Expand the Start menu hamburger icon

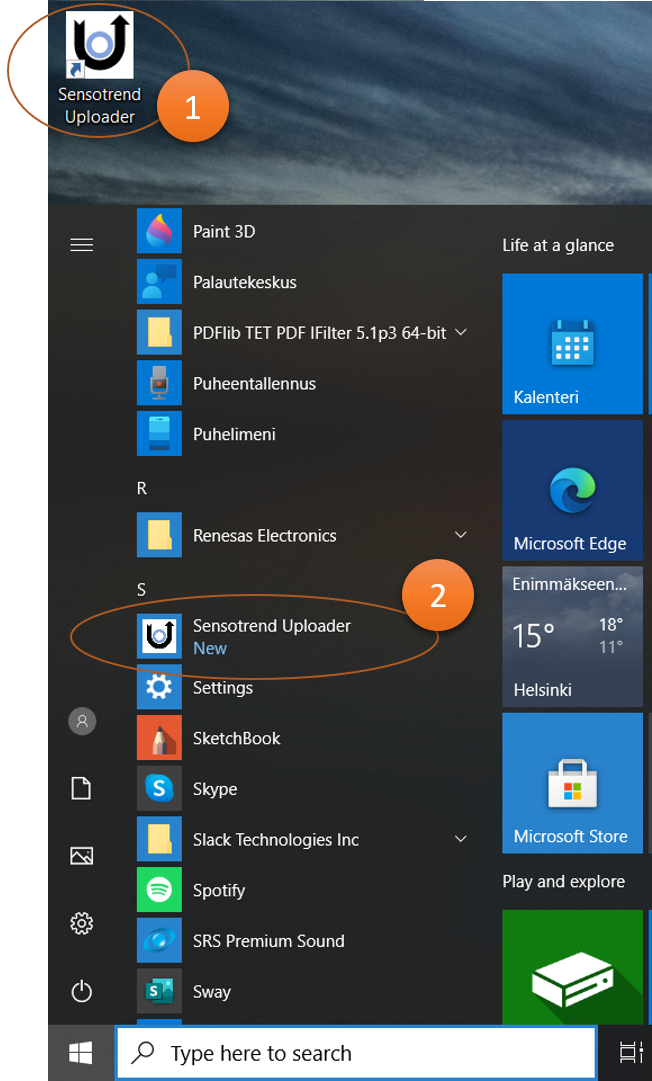point(81,245)
